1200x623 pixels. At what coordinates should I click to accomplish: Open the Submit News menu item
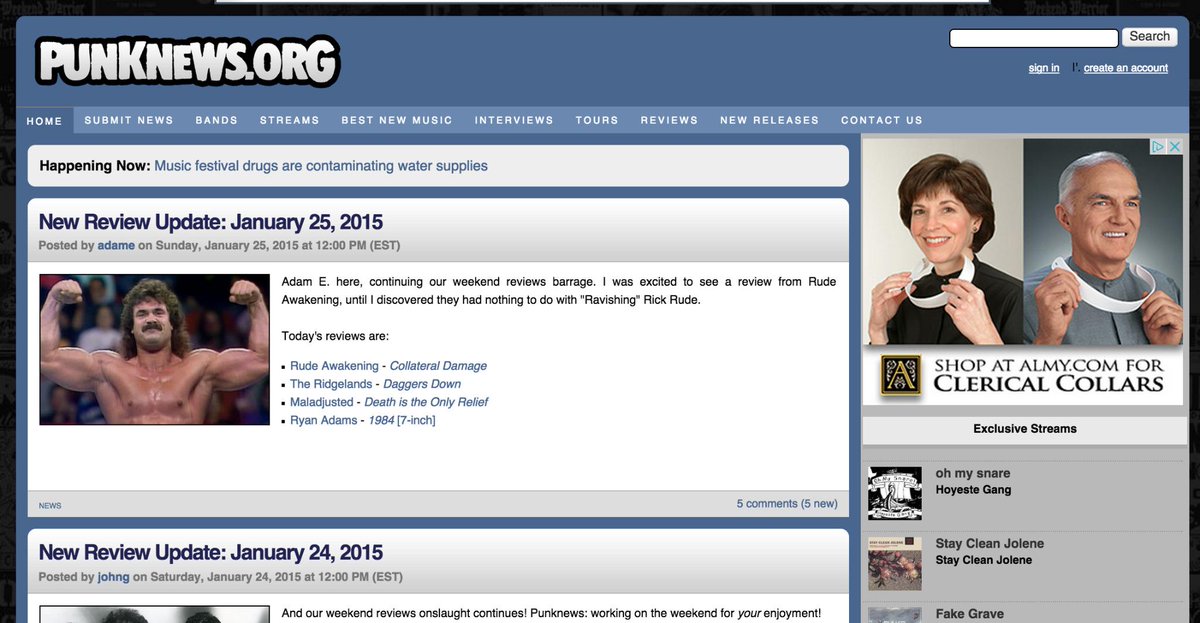129,120
